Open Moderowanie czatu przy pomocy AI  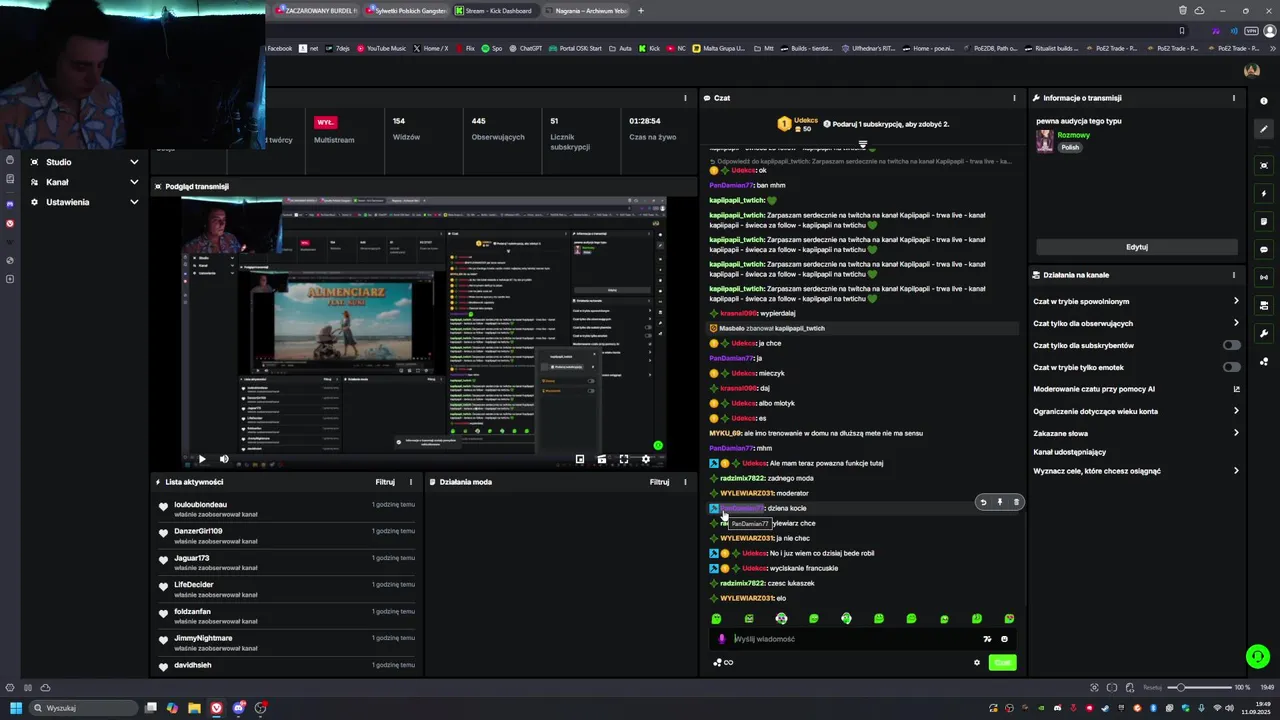1136,389
